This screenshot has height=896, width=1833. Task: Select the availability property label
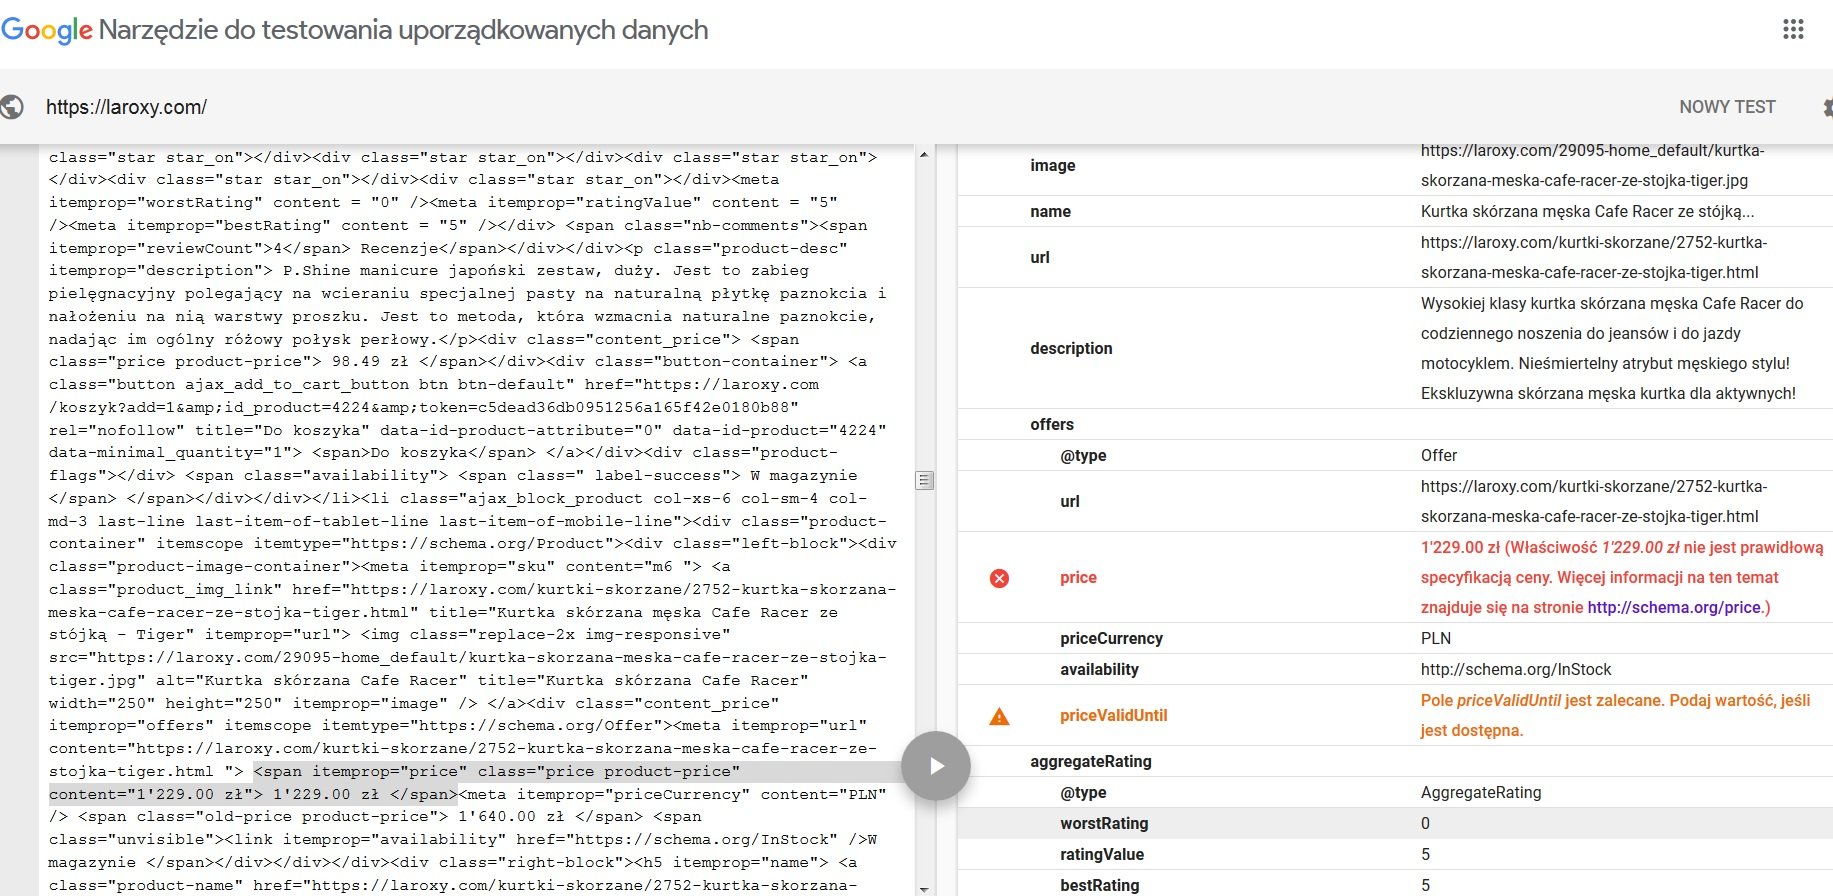1099,670
